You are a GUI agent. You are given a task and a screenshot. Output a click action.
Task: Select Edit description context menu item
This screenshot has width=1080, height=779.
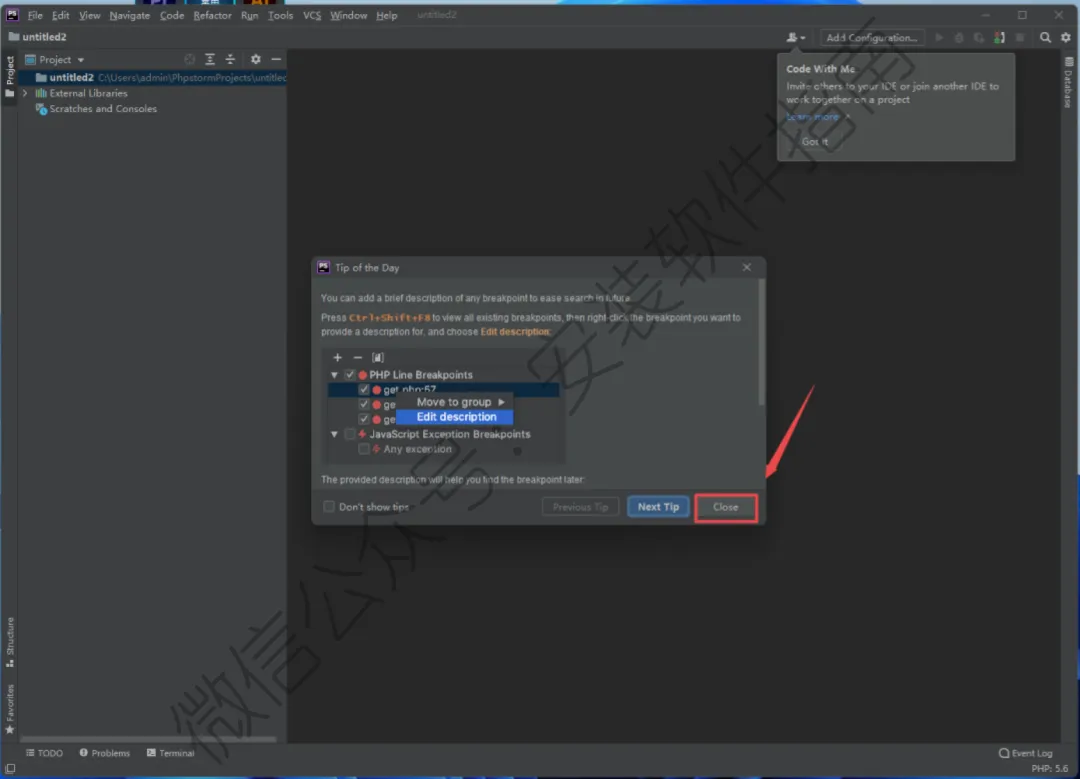coord(455,417)
